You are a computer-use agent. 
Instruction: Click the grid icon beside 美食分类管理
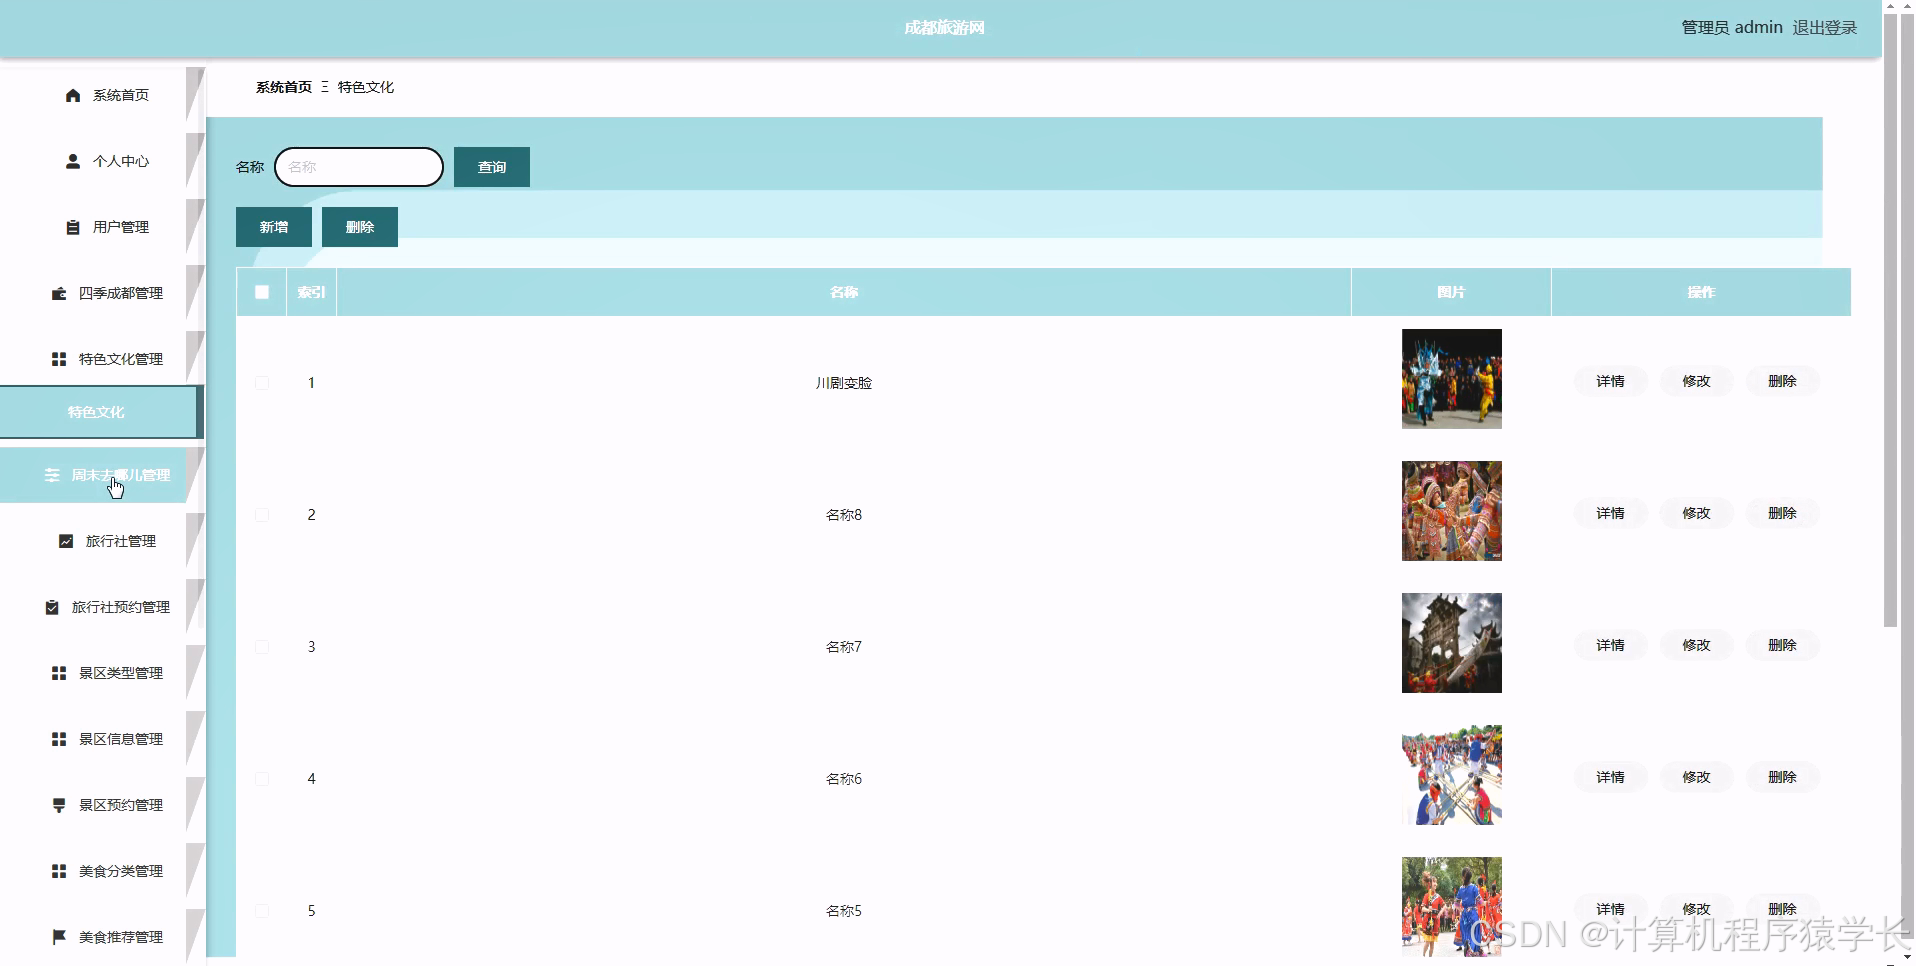pos(59,871)
